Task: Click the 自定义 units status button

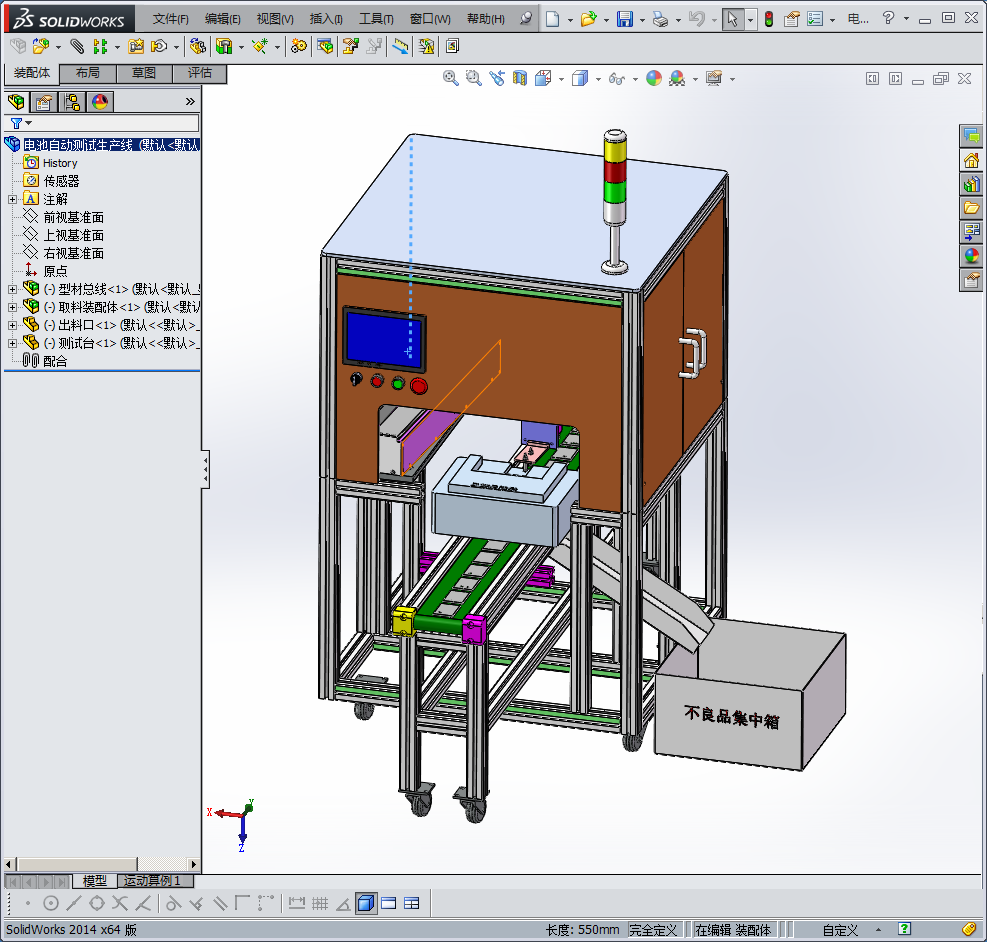Action: pos(840,930)
